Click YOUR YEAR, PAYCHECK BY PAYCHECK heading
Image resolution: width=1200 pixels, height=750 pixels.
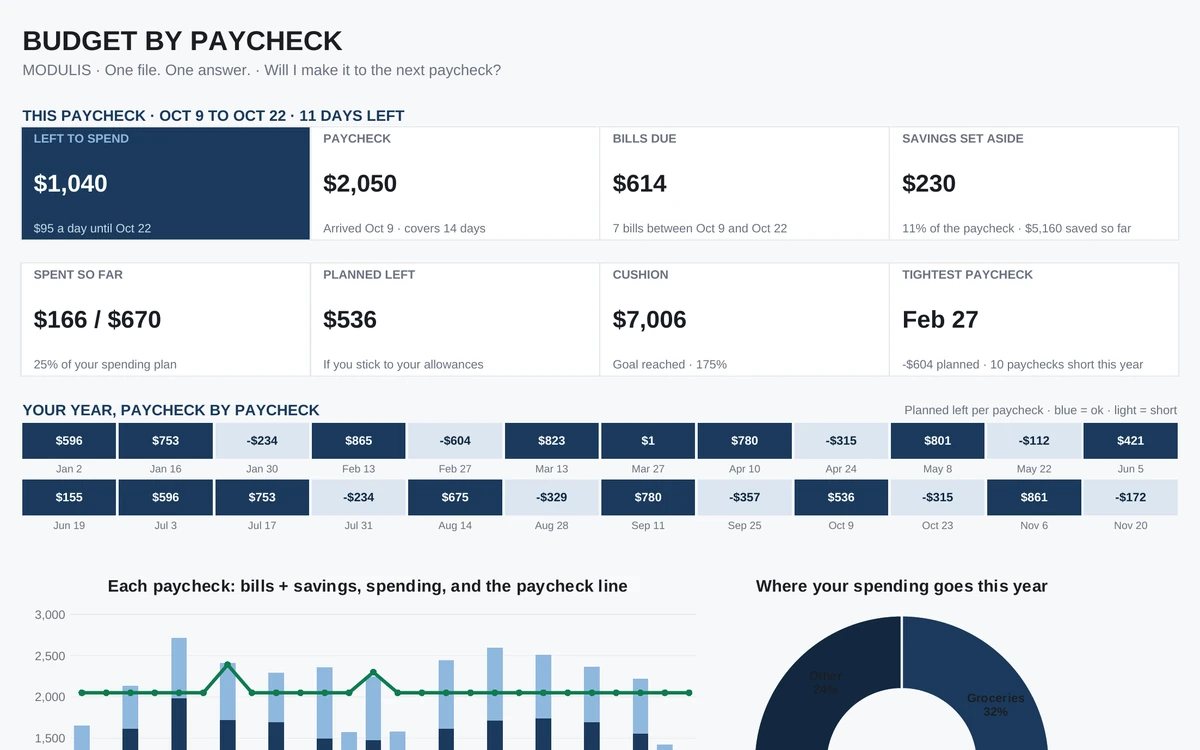click(171, 410)
